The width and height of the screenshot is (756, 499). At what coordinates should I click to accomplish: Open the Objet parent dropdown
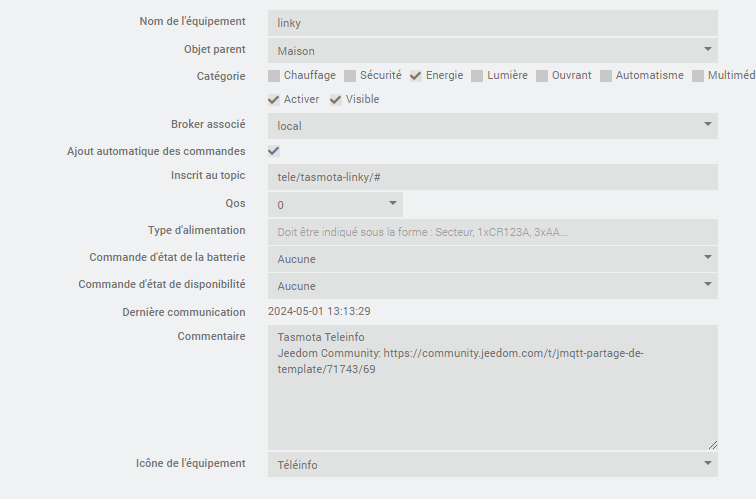(x=493, y=50)
